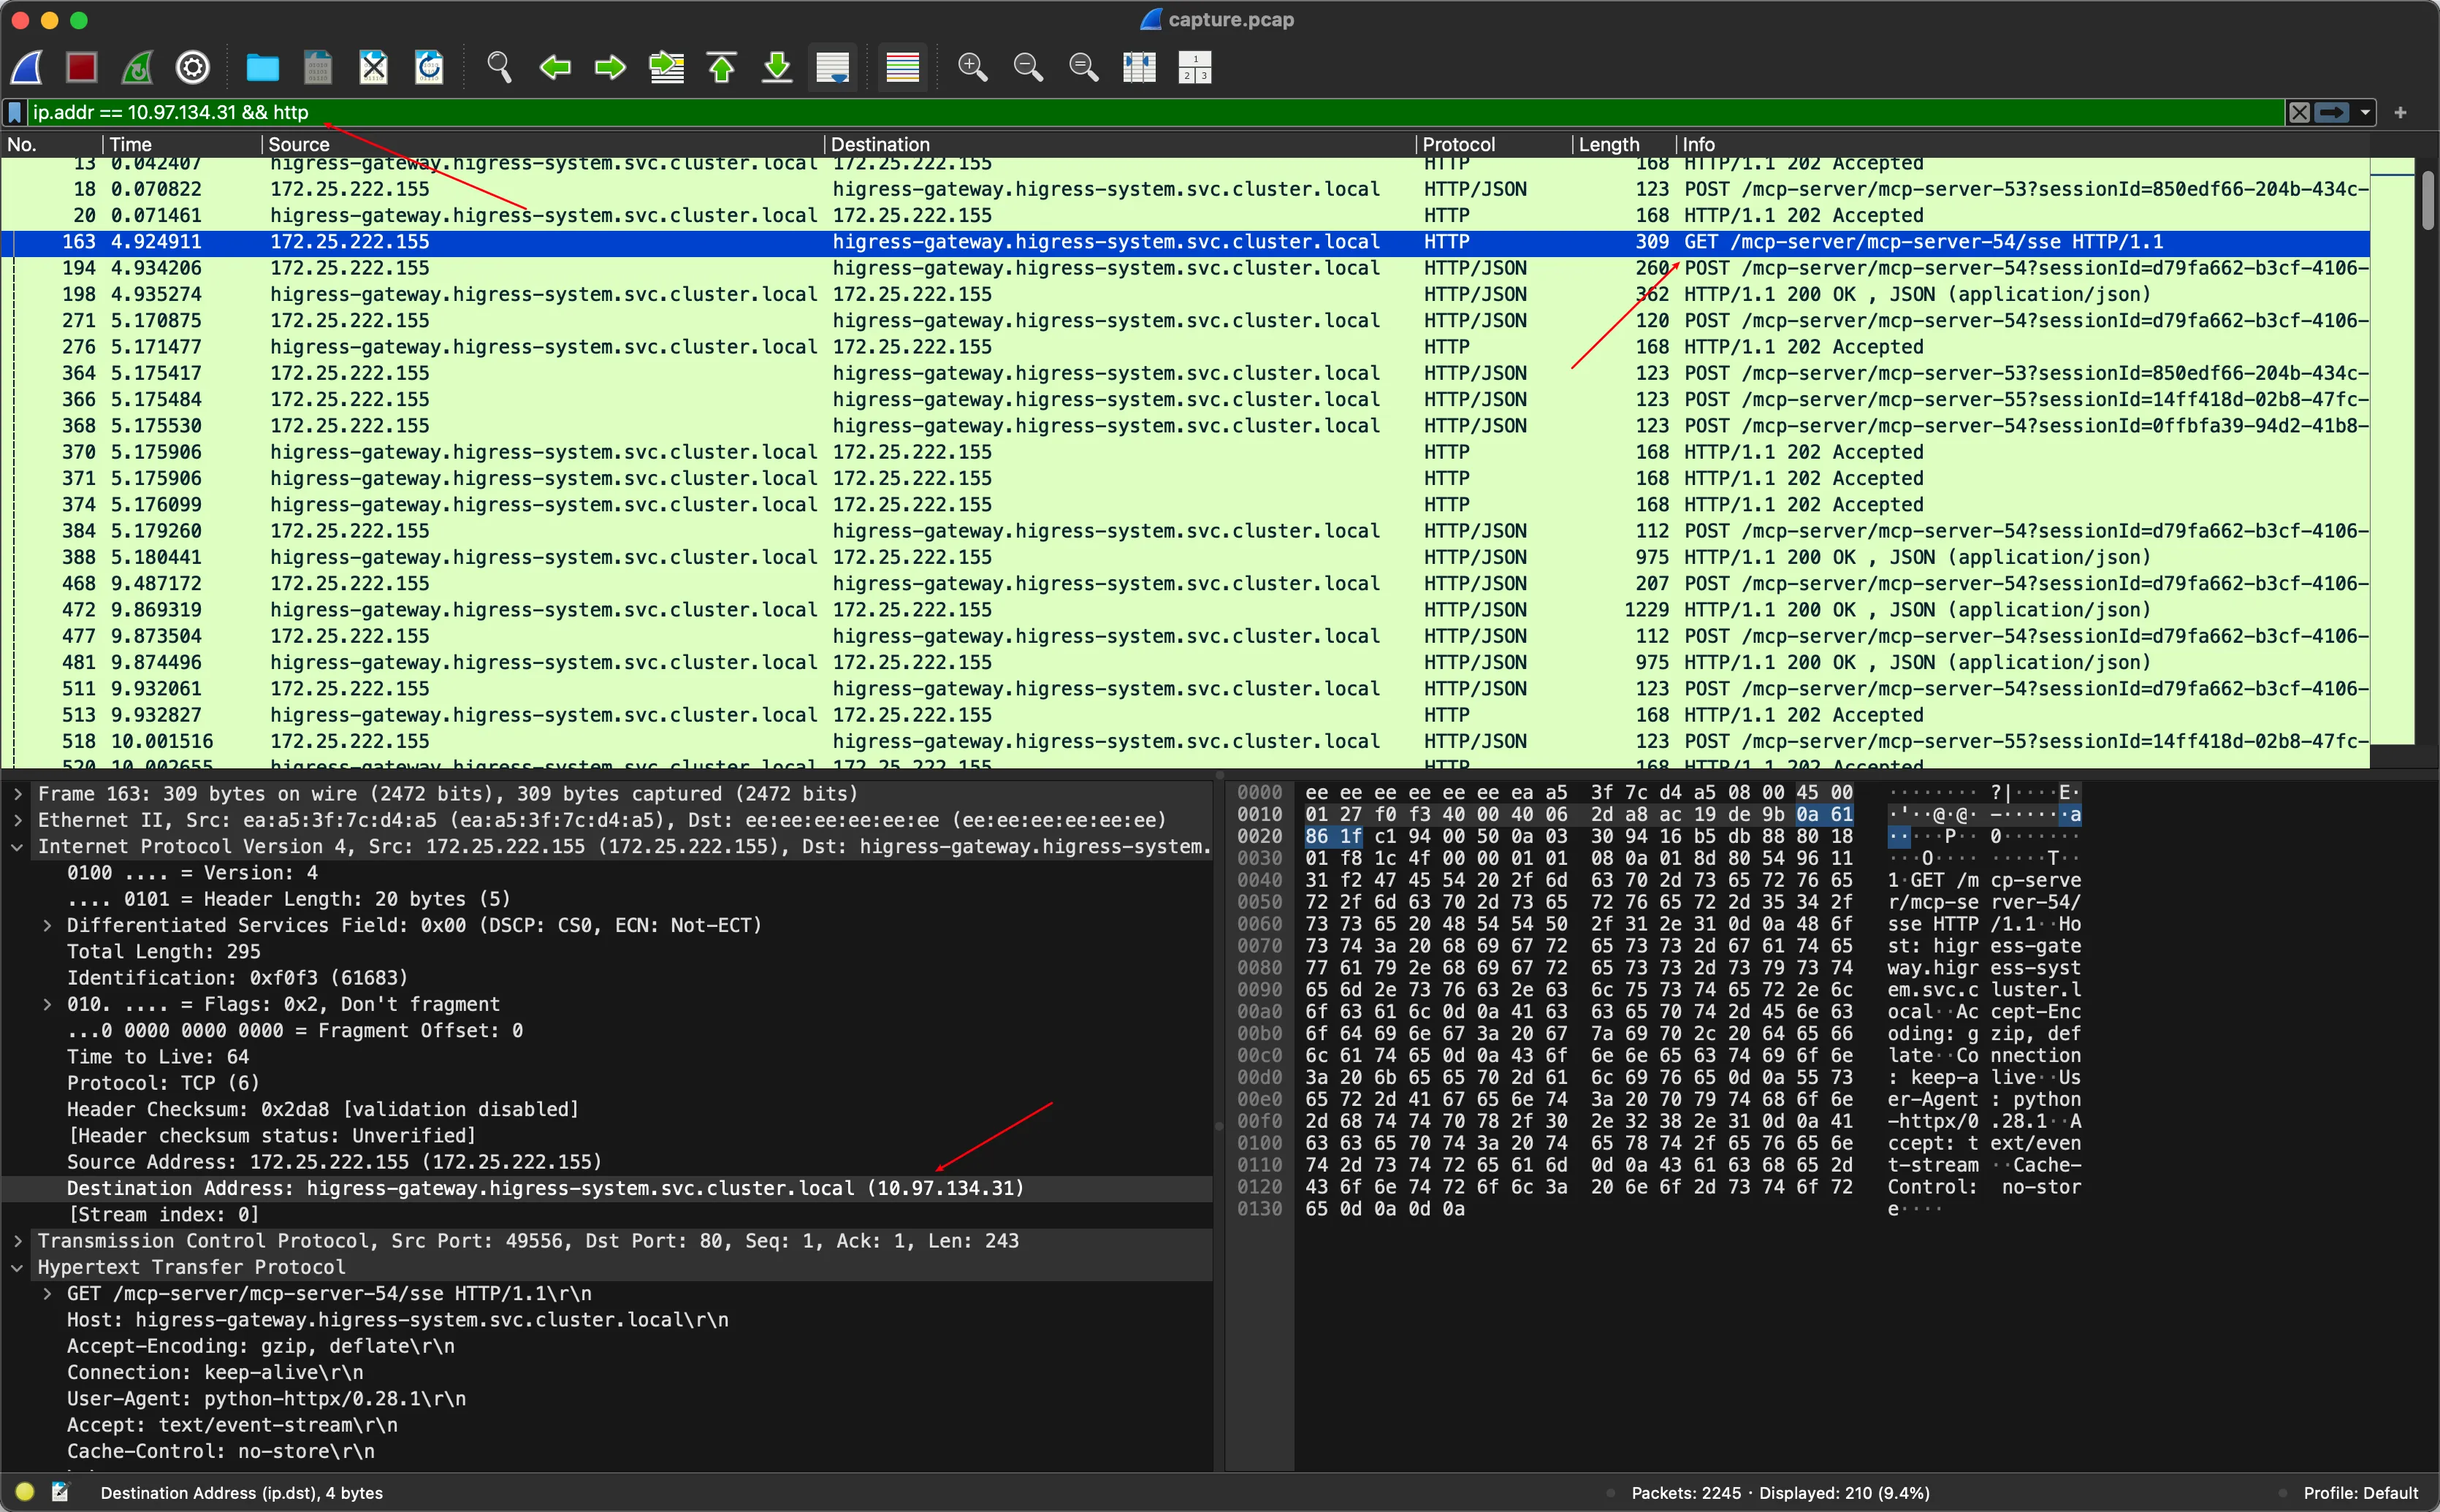
Task: Select the User-Agent: python-httpx/0.28.1 line
Action: [266, 1399]
